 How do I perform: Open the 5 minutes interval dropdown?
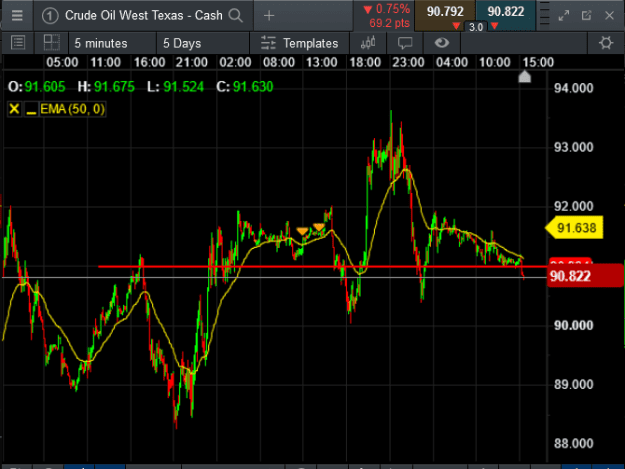pyautogui.click(x=112, y=43)
